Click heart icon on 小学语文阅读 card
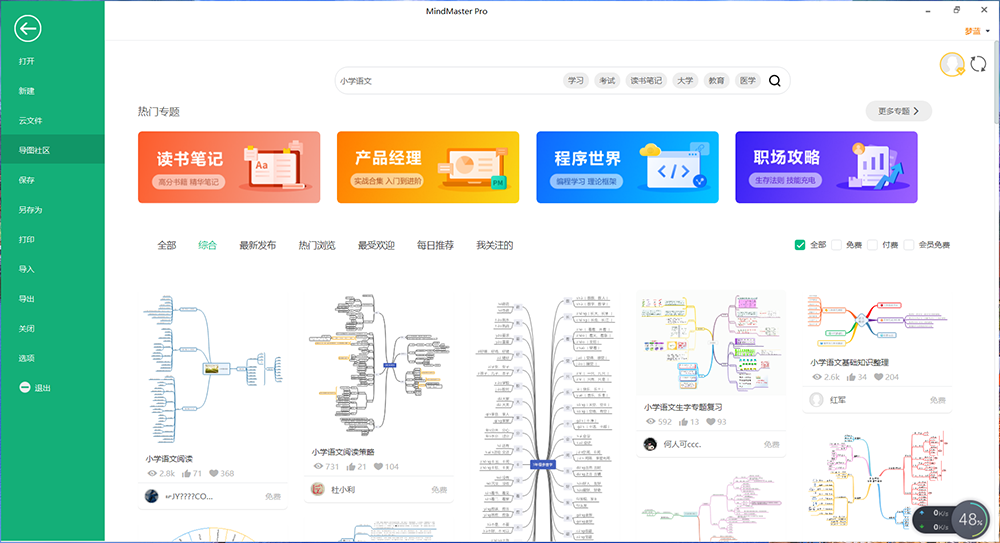The height and width of the screenshot is (543, 1000). 213,473
